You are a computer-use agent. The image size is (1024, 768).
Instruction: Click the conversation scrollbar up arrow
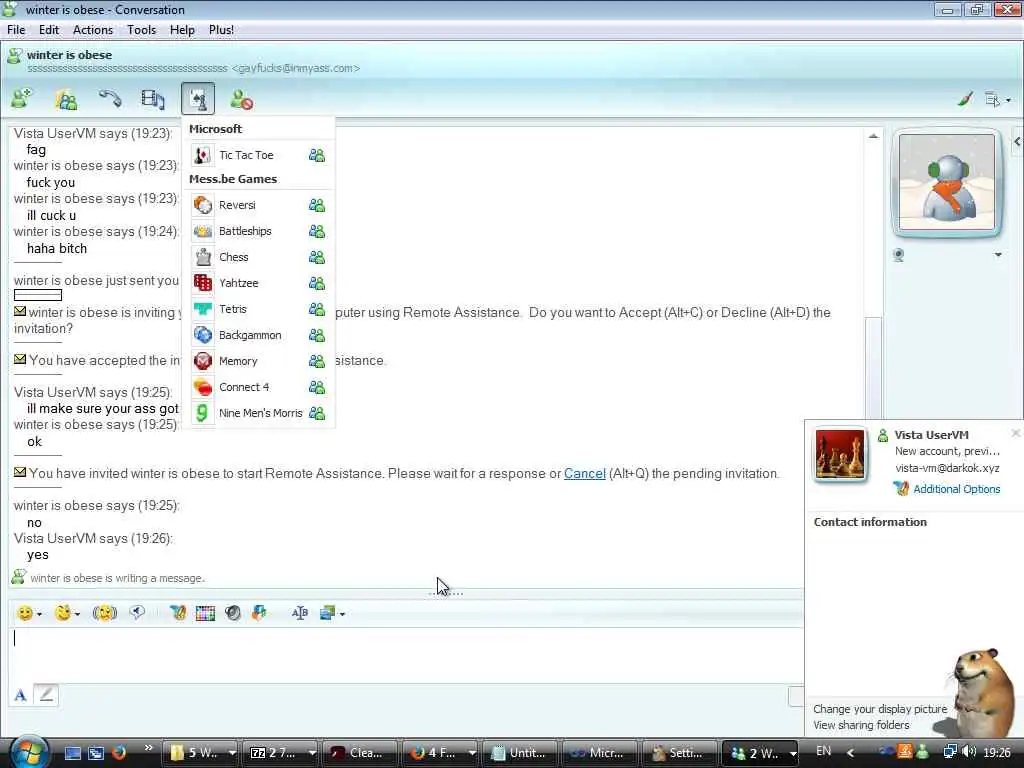(x=873, y=136)
